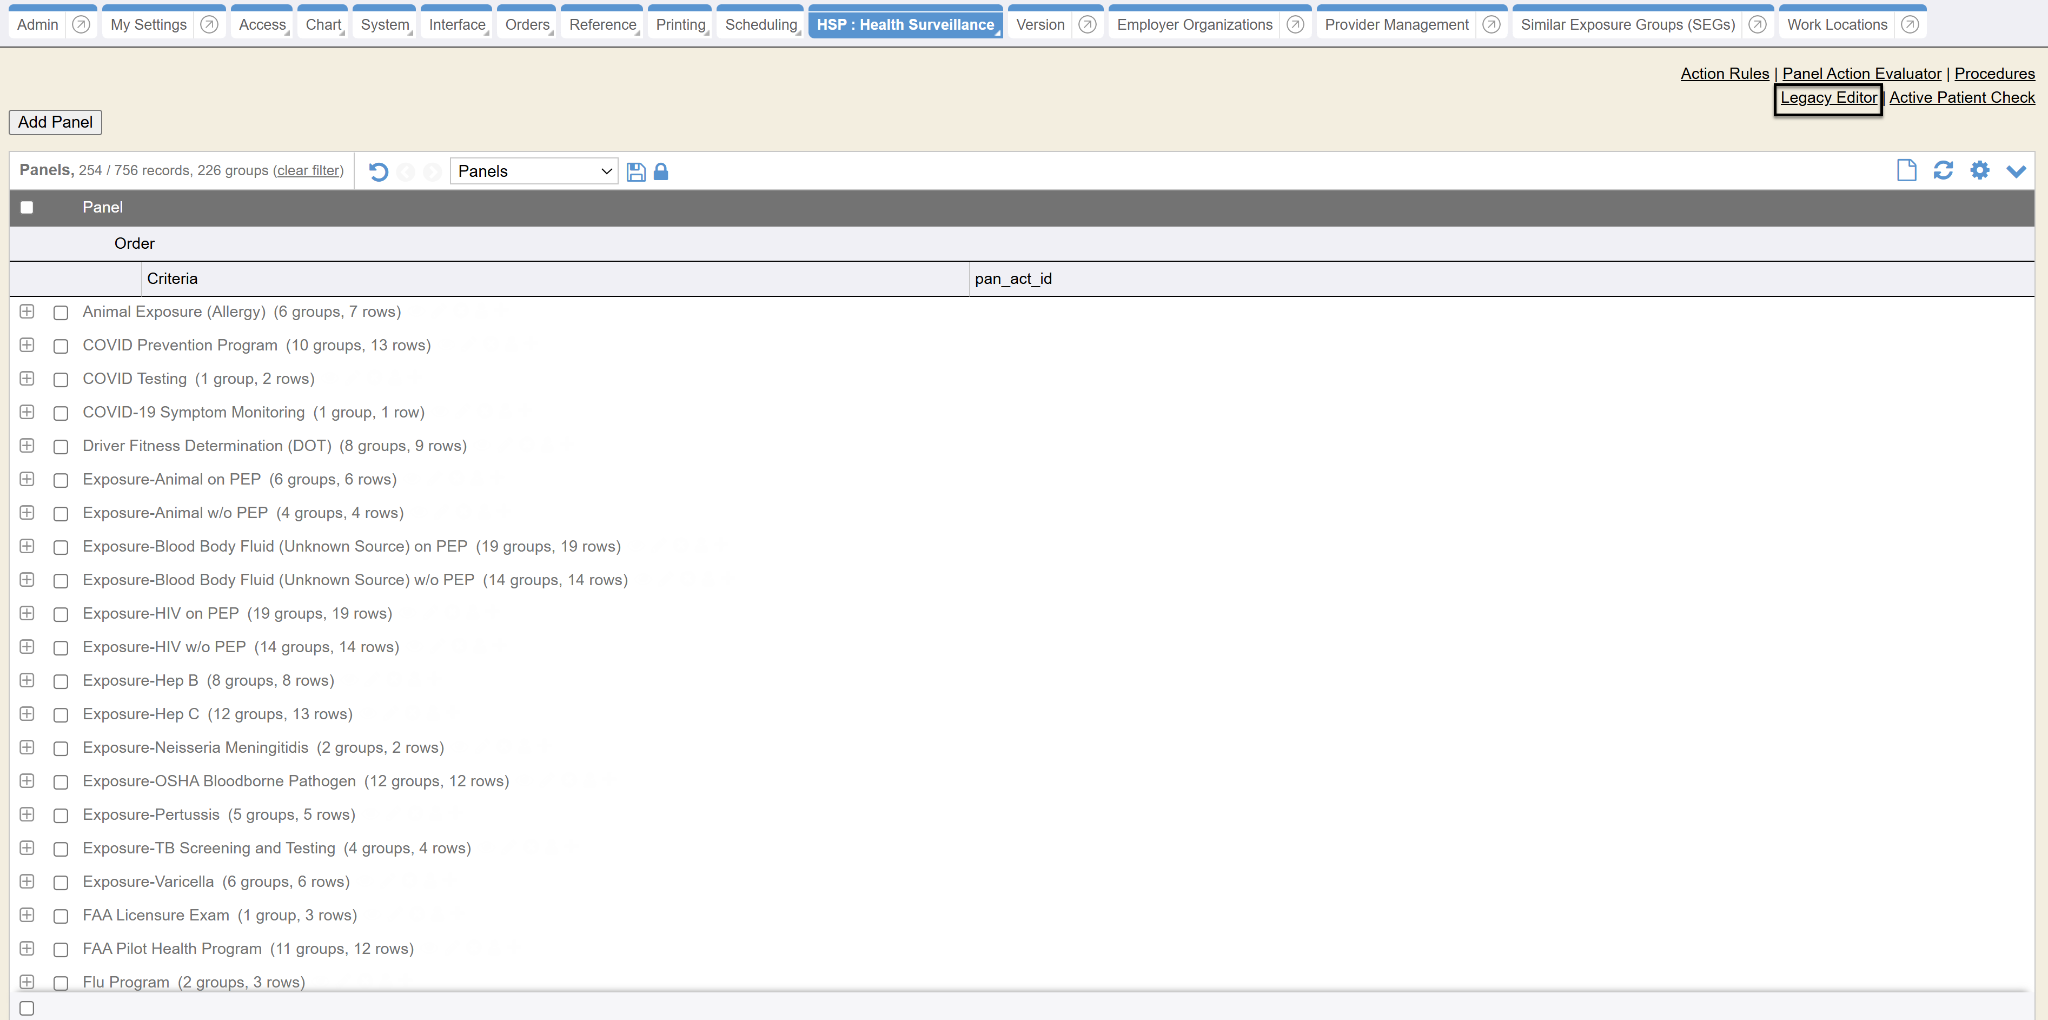Open grid settings with the gear icon
The image size is (2048, 1020).
point(1979,171)
